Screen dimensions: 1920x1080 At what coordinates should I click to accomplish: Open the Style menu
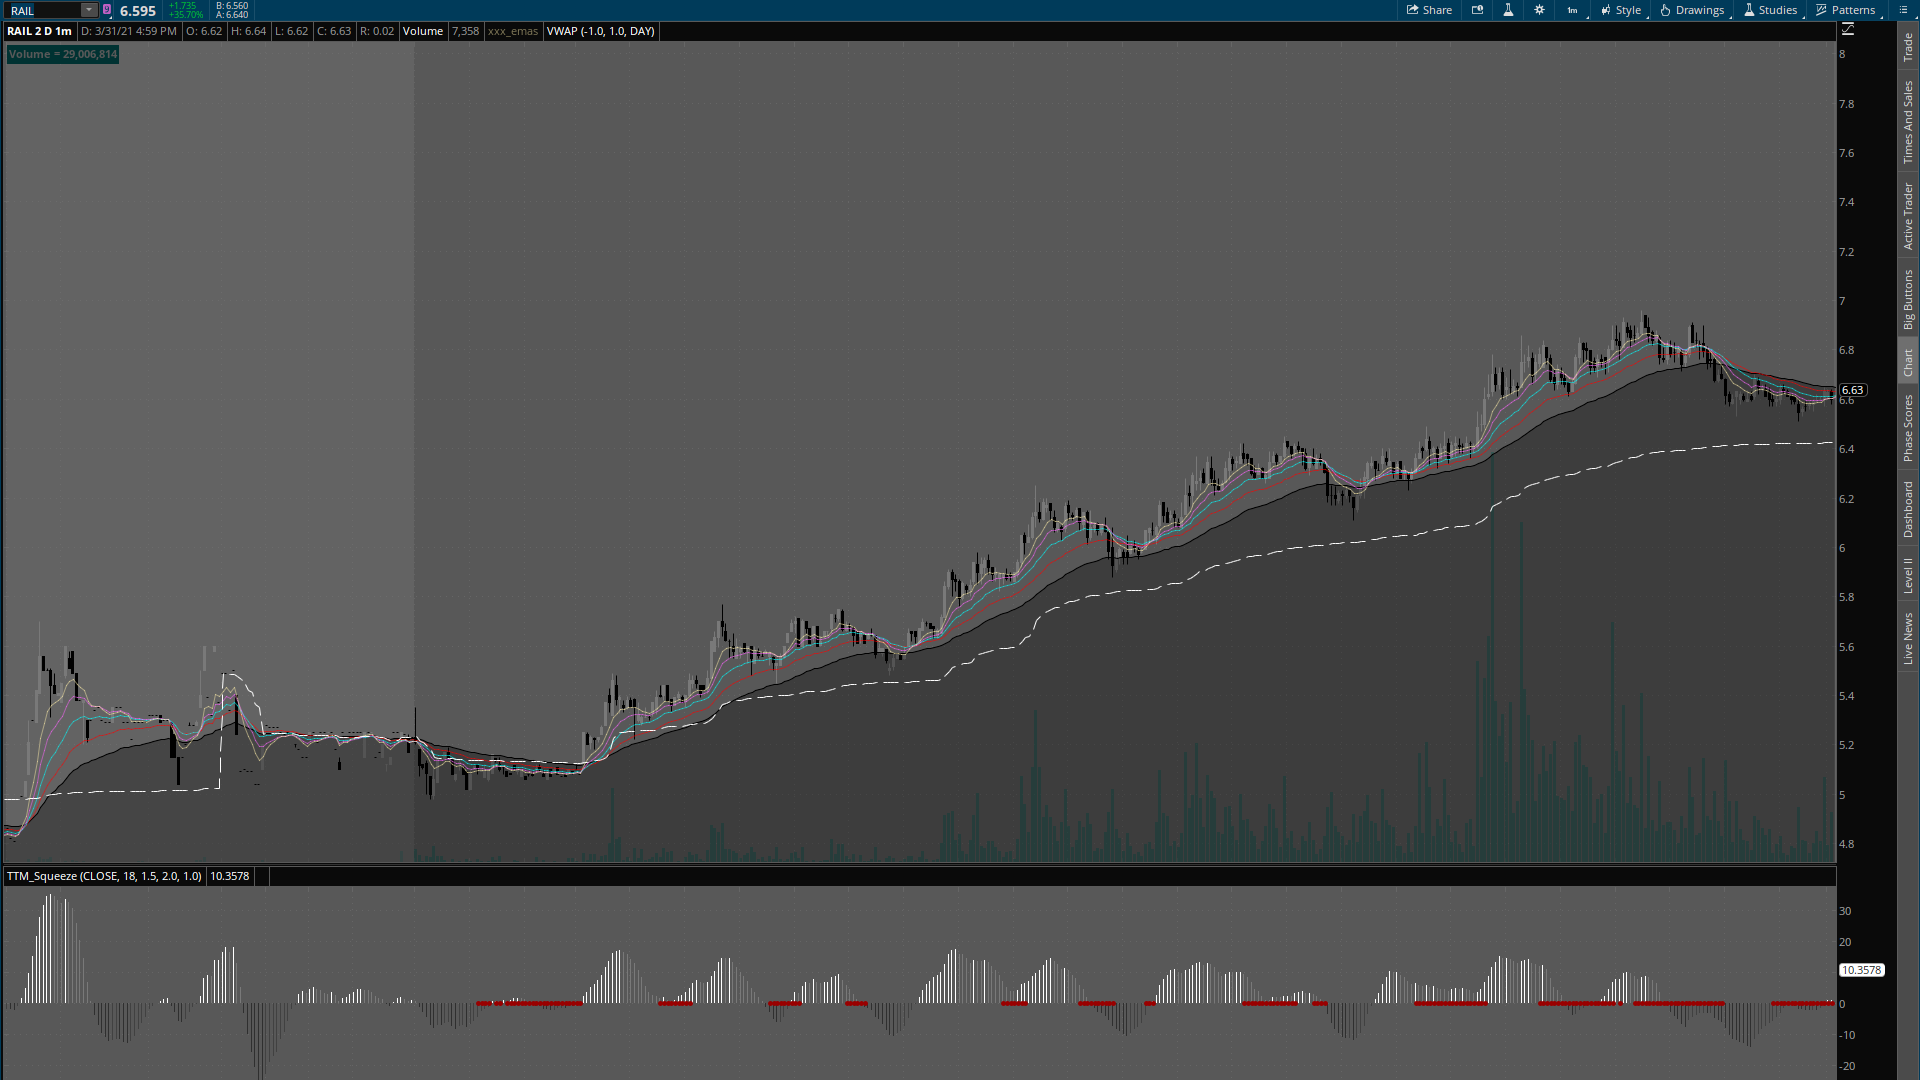[x=1621, y=10]
